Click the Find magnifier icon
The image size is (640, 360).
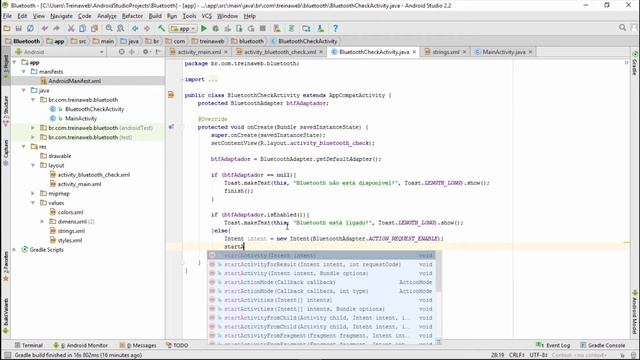coord(109,29)
